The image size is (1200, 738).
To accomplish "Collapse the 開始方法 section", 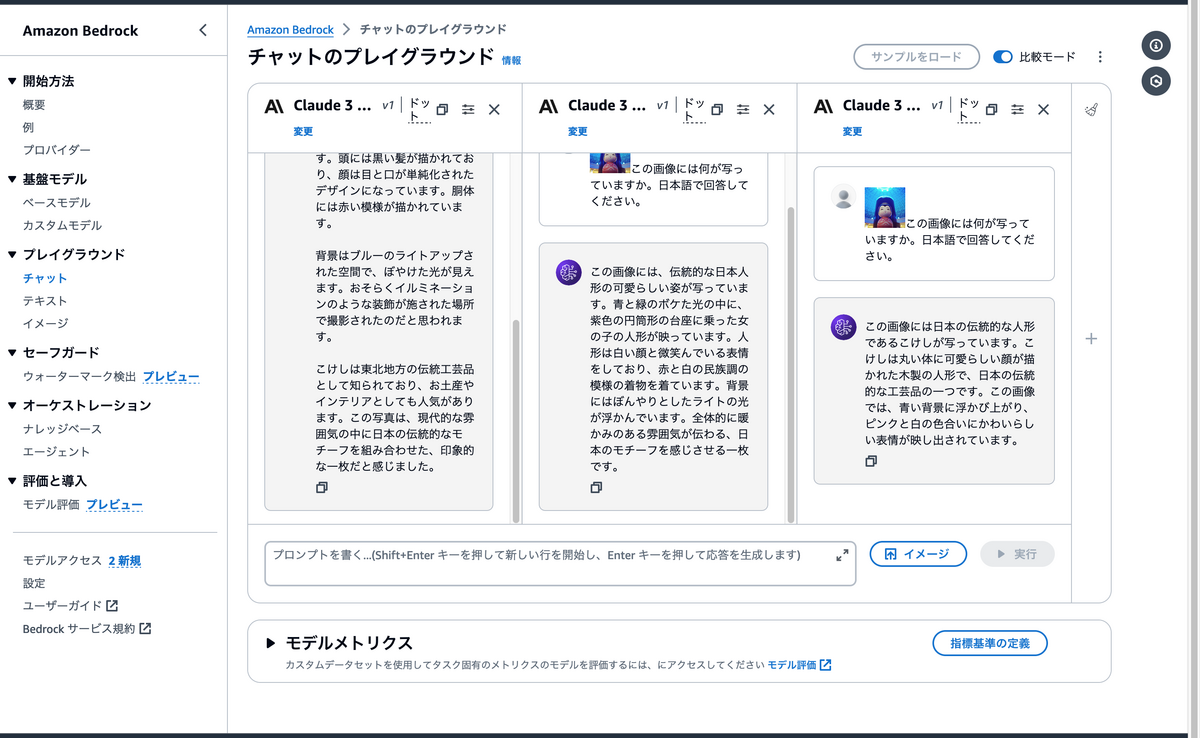I will 12,81.
